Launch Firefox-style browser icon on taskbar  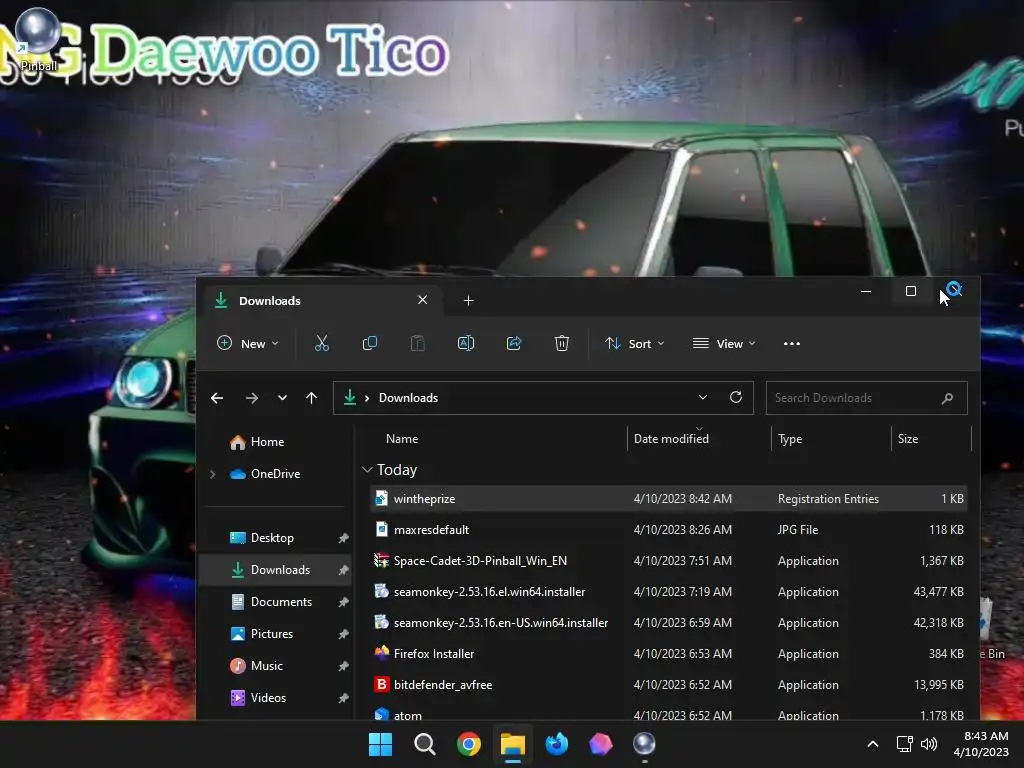[556, 744]
